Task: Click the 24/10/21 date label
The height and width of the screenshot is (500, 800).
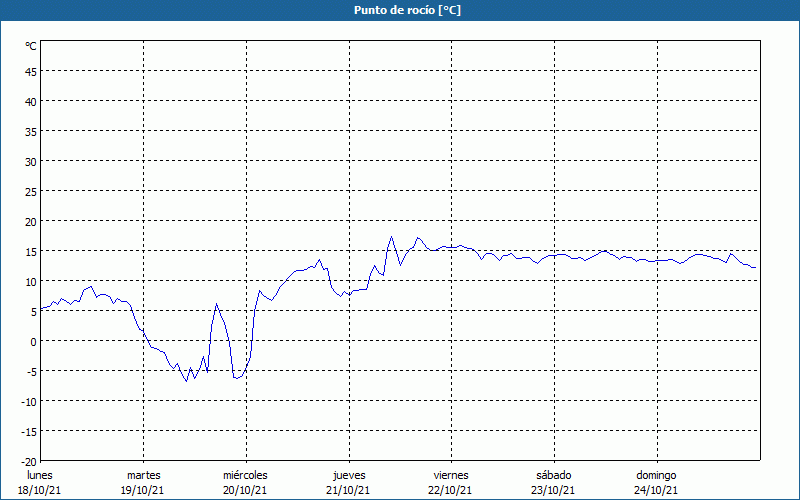Action: [656, 490]
